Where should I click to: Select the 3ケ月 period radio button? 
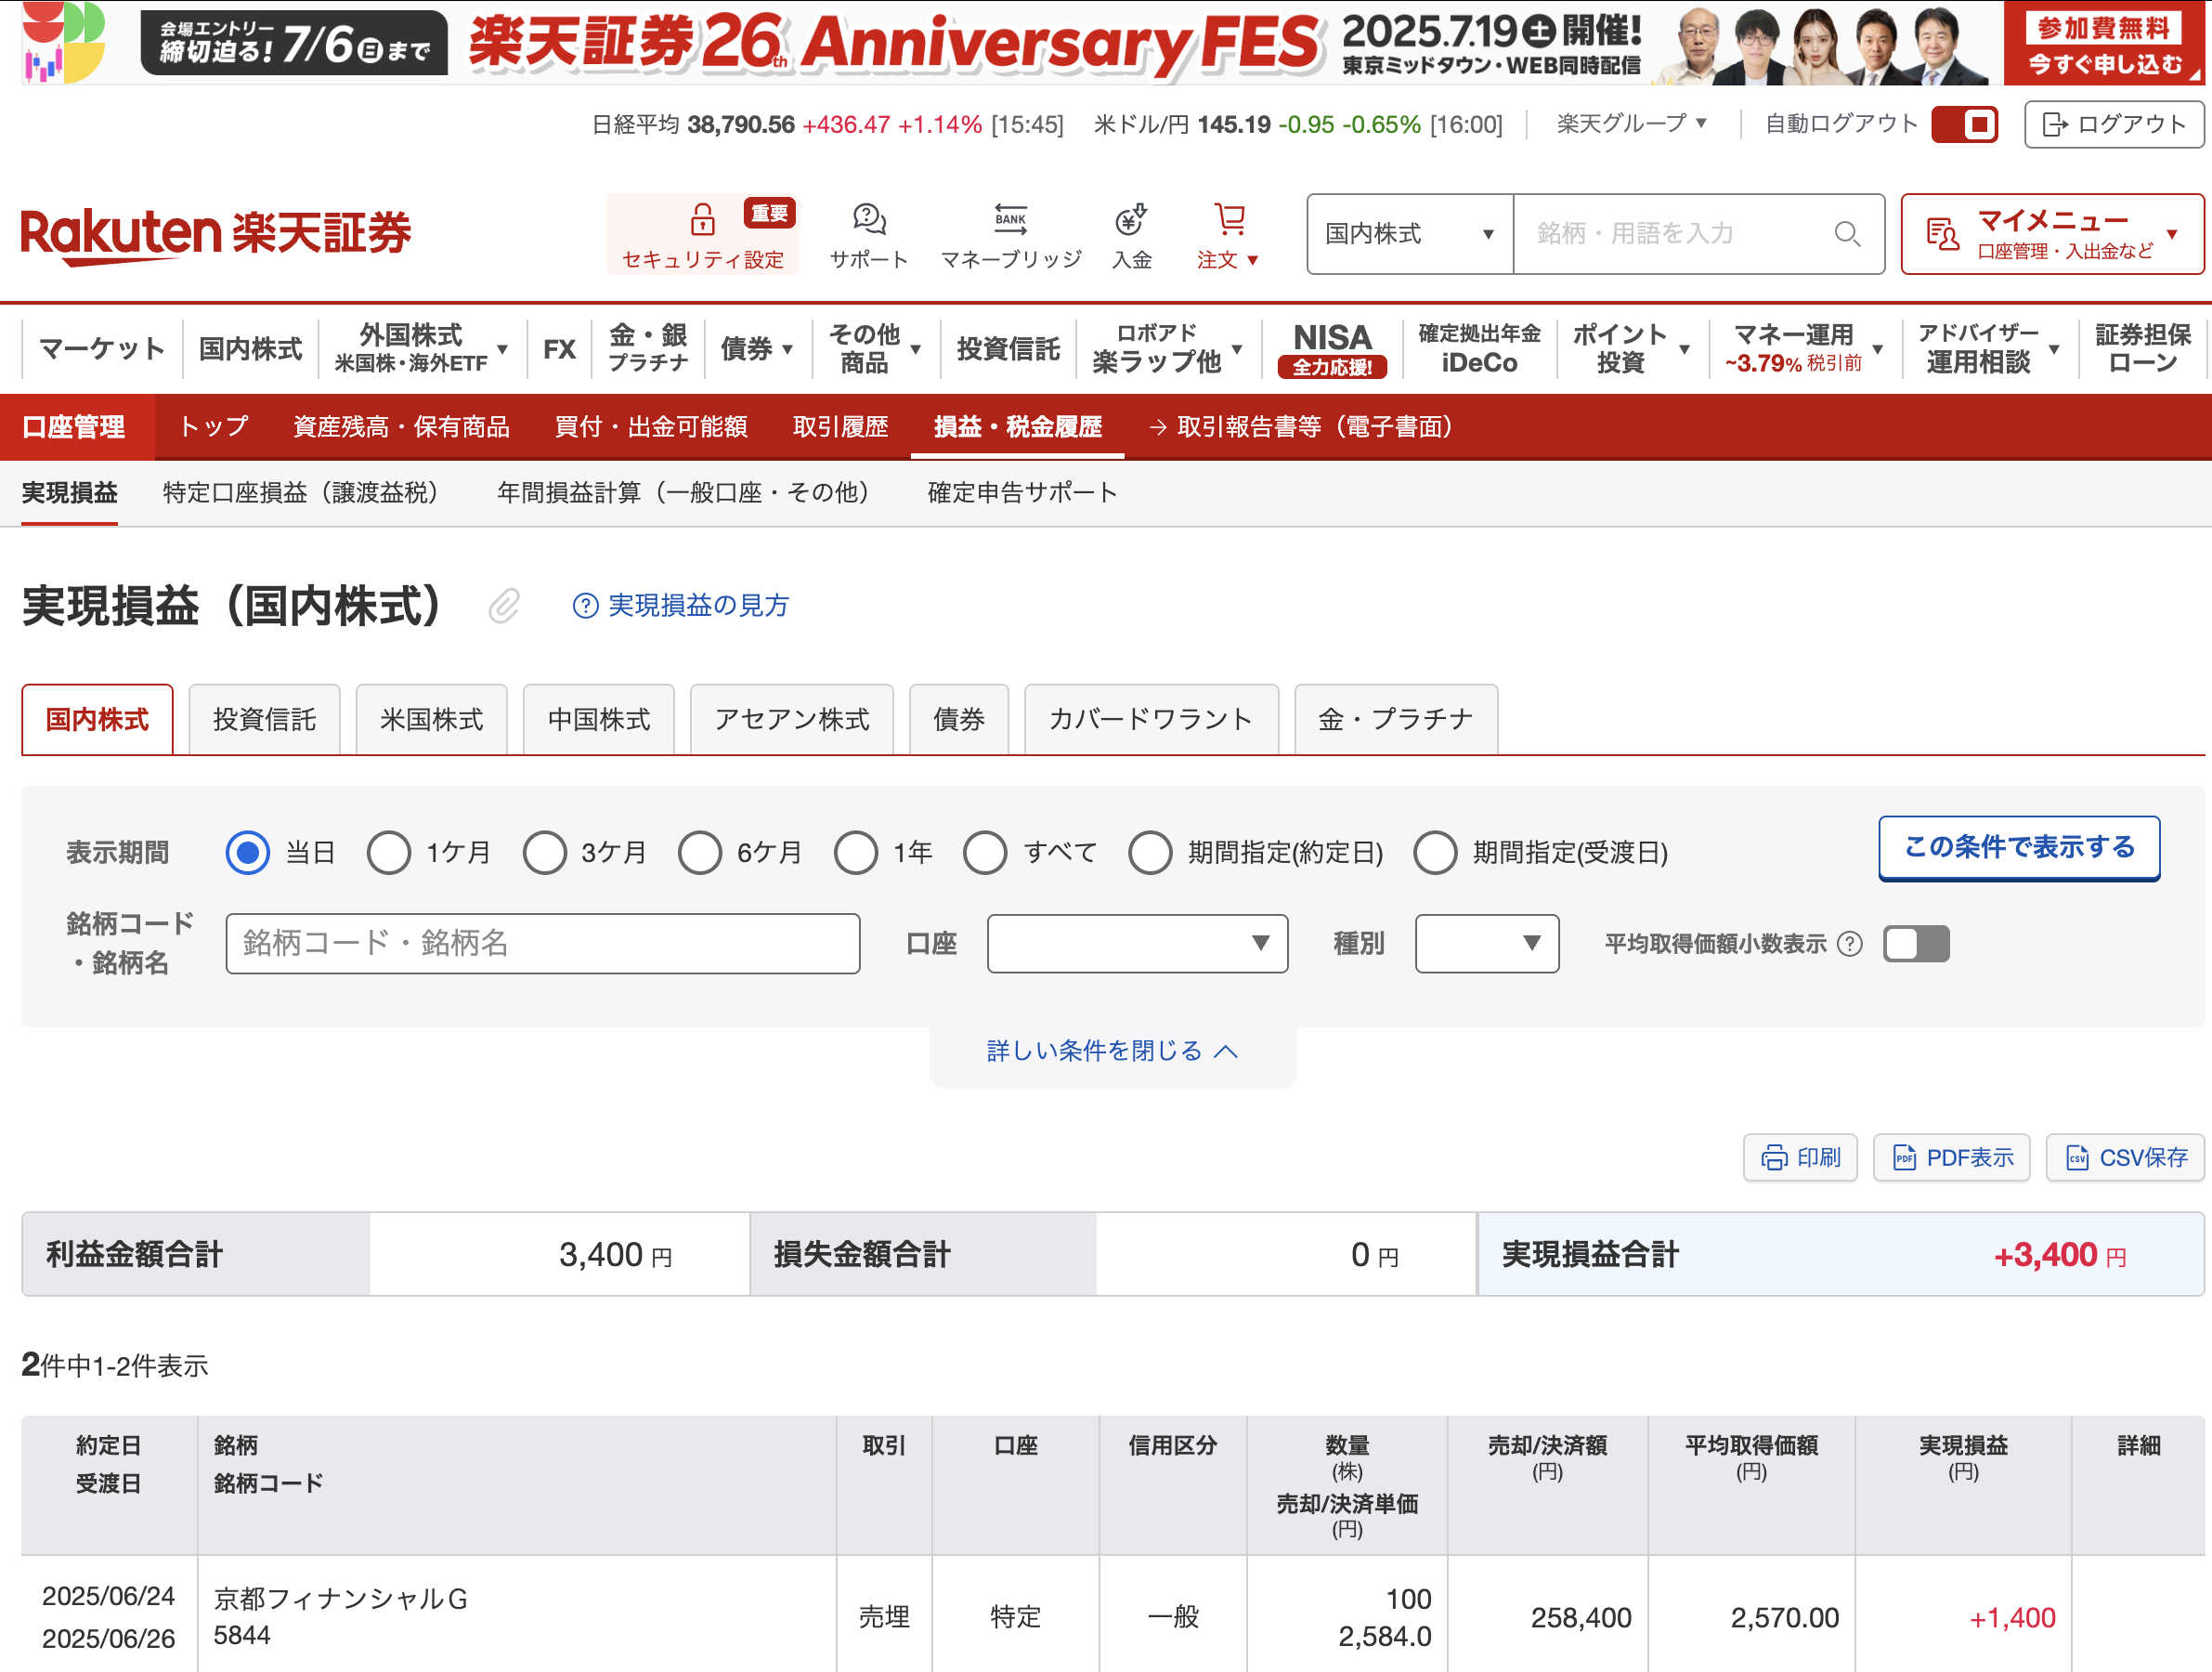point(545,853)
